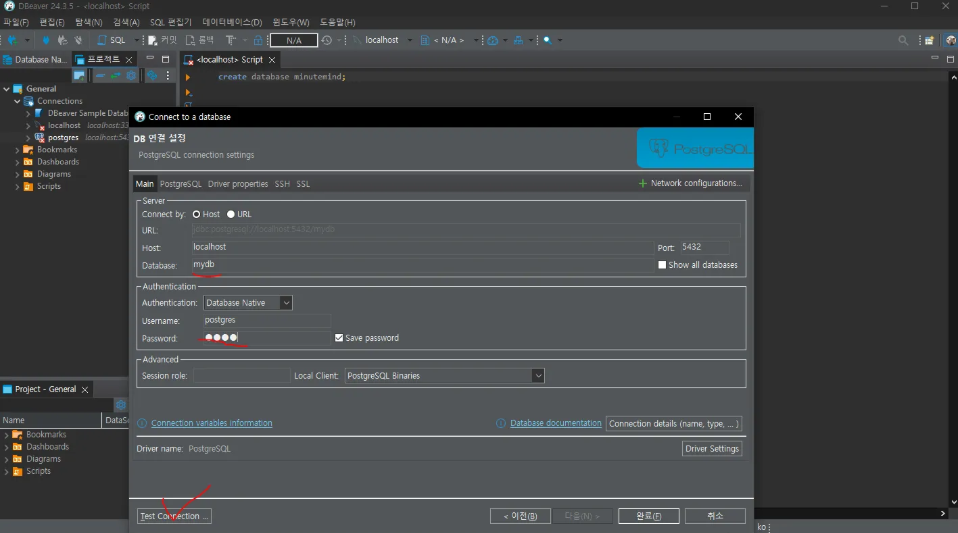Click the new database connection plug icon
This screenshot has width=958, height=533.
click(12, 40)
